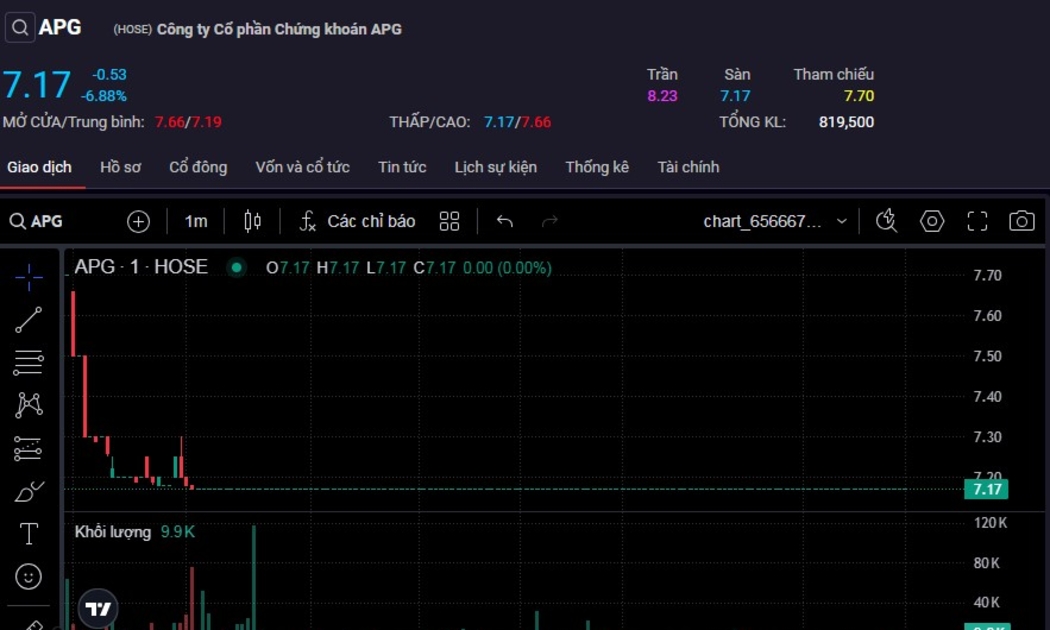Click the APG symbol search field in chart toolbar
Screen dimensions: 1050x630
coord(50,221)
